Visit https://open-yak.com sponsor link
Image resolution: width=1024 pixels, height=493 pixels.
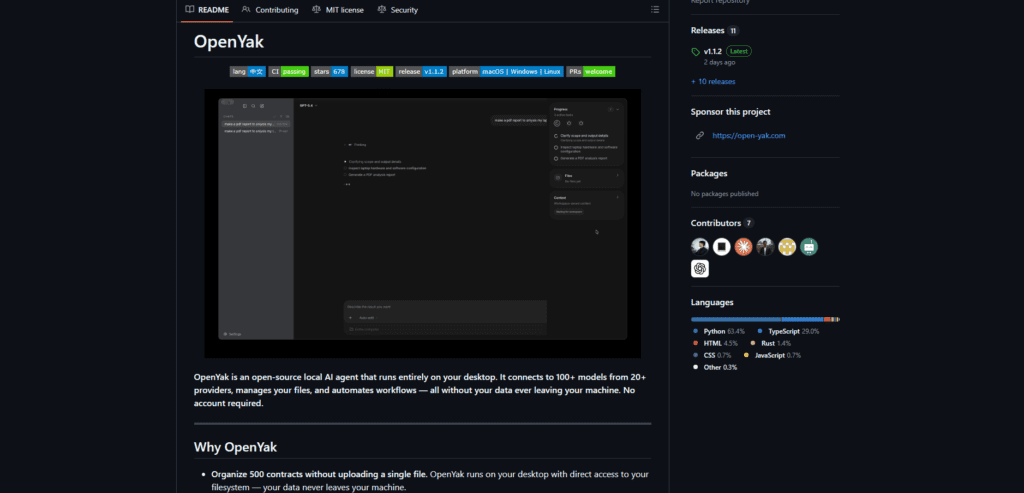click(x=748, y=136)
